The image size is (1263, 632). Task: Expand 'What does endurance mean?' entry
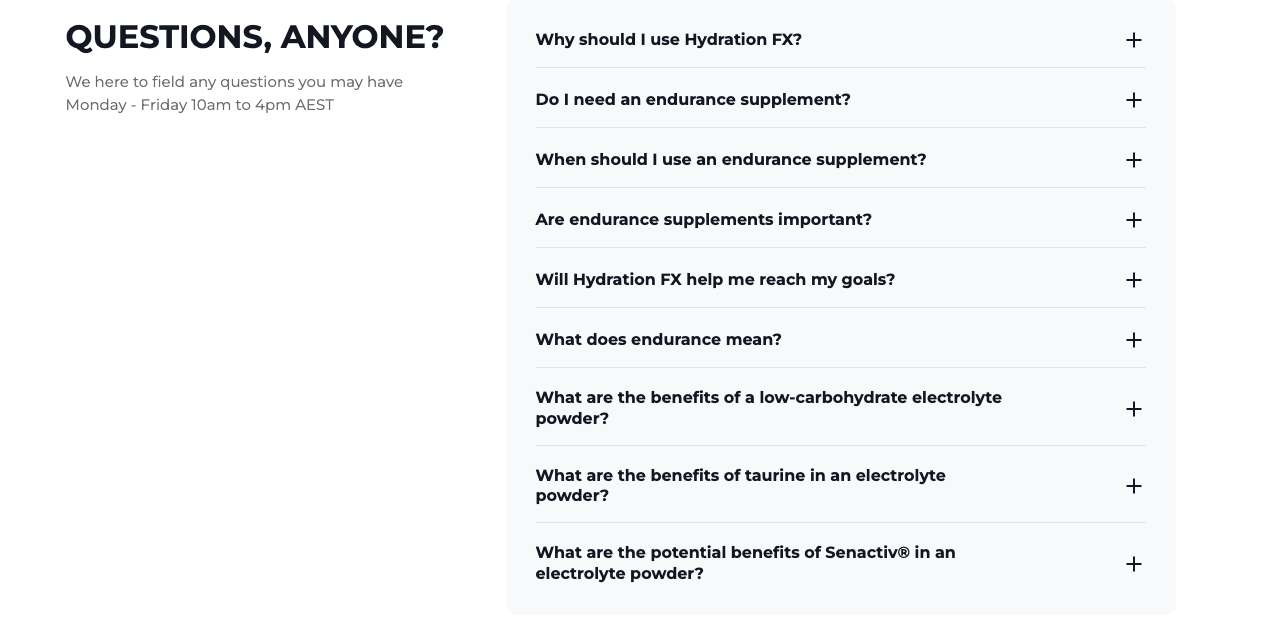pos(658,340)
